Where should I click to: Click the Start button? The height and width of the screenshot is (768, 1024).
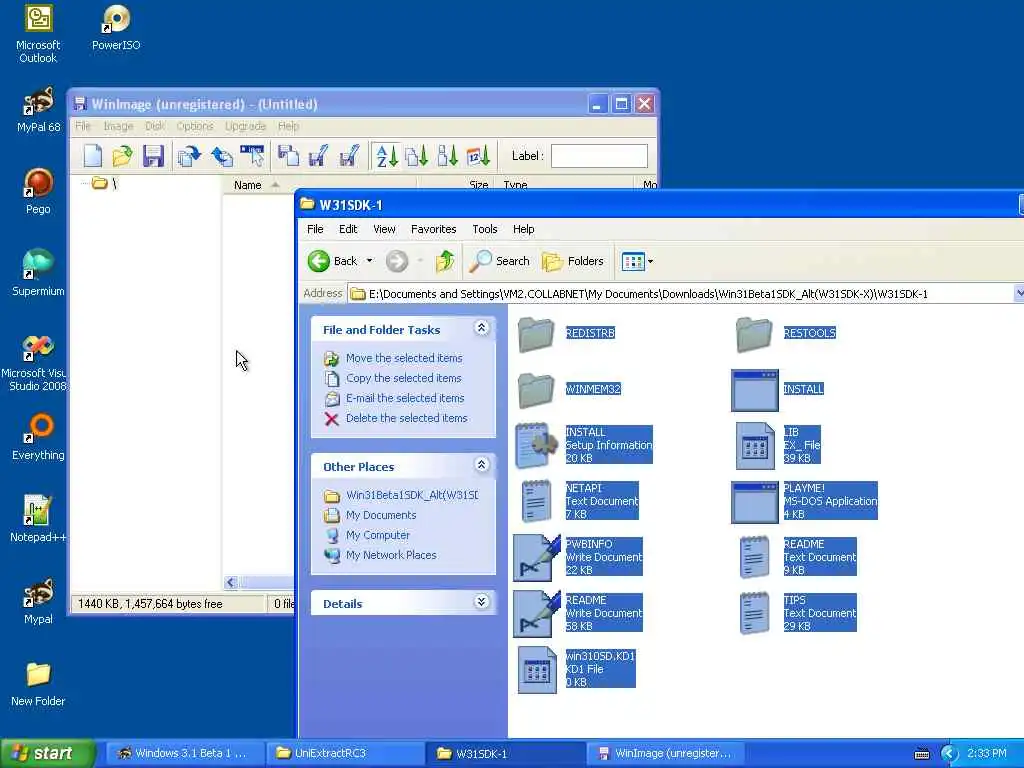pos(48,754)
